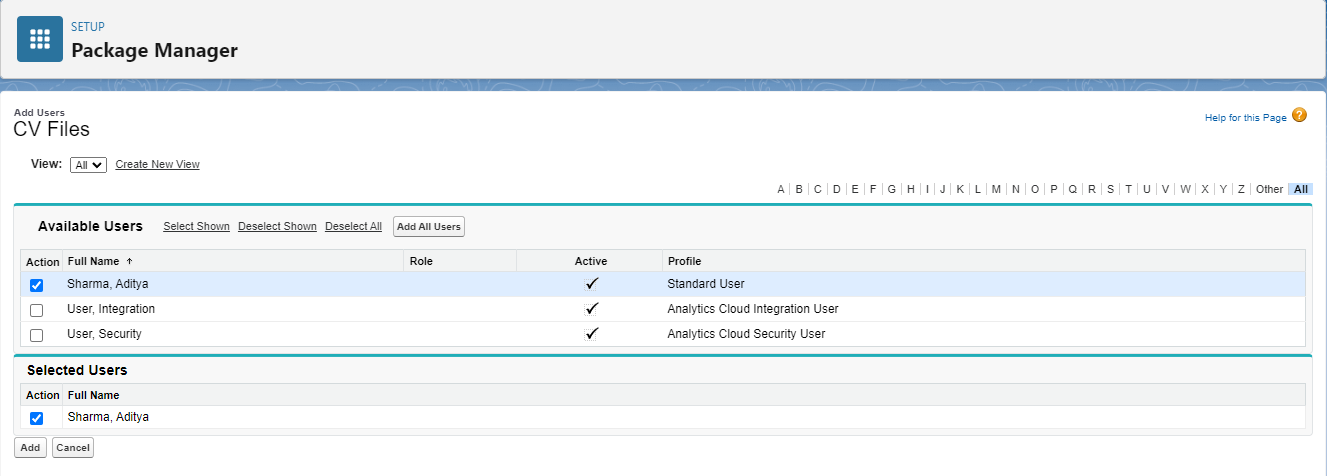
Task: Select the Other filter in alphabet bar
Action: click(1269, 189)
